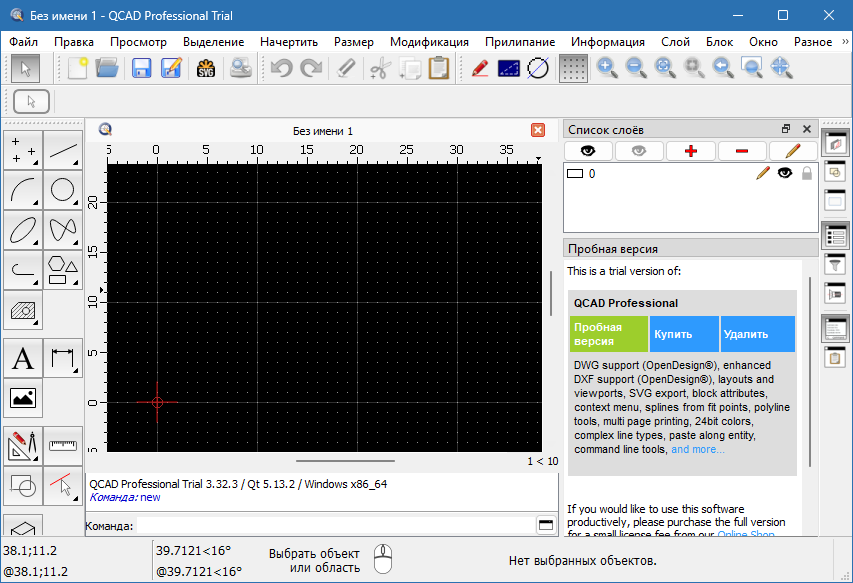Insert bitmap with the image tool

point(23,398)
